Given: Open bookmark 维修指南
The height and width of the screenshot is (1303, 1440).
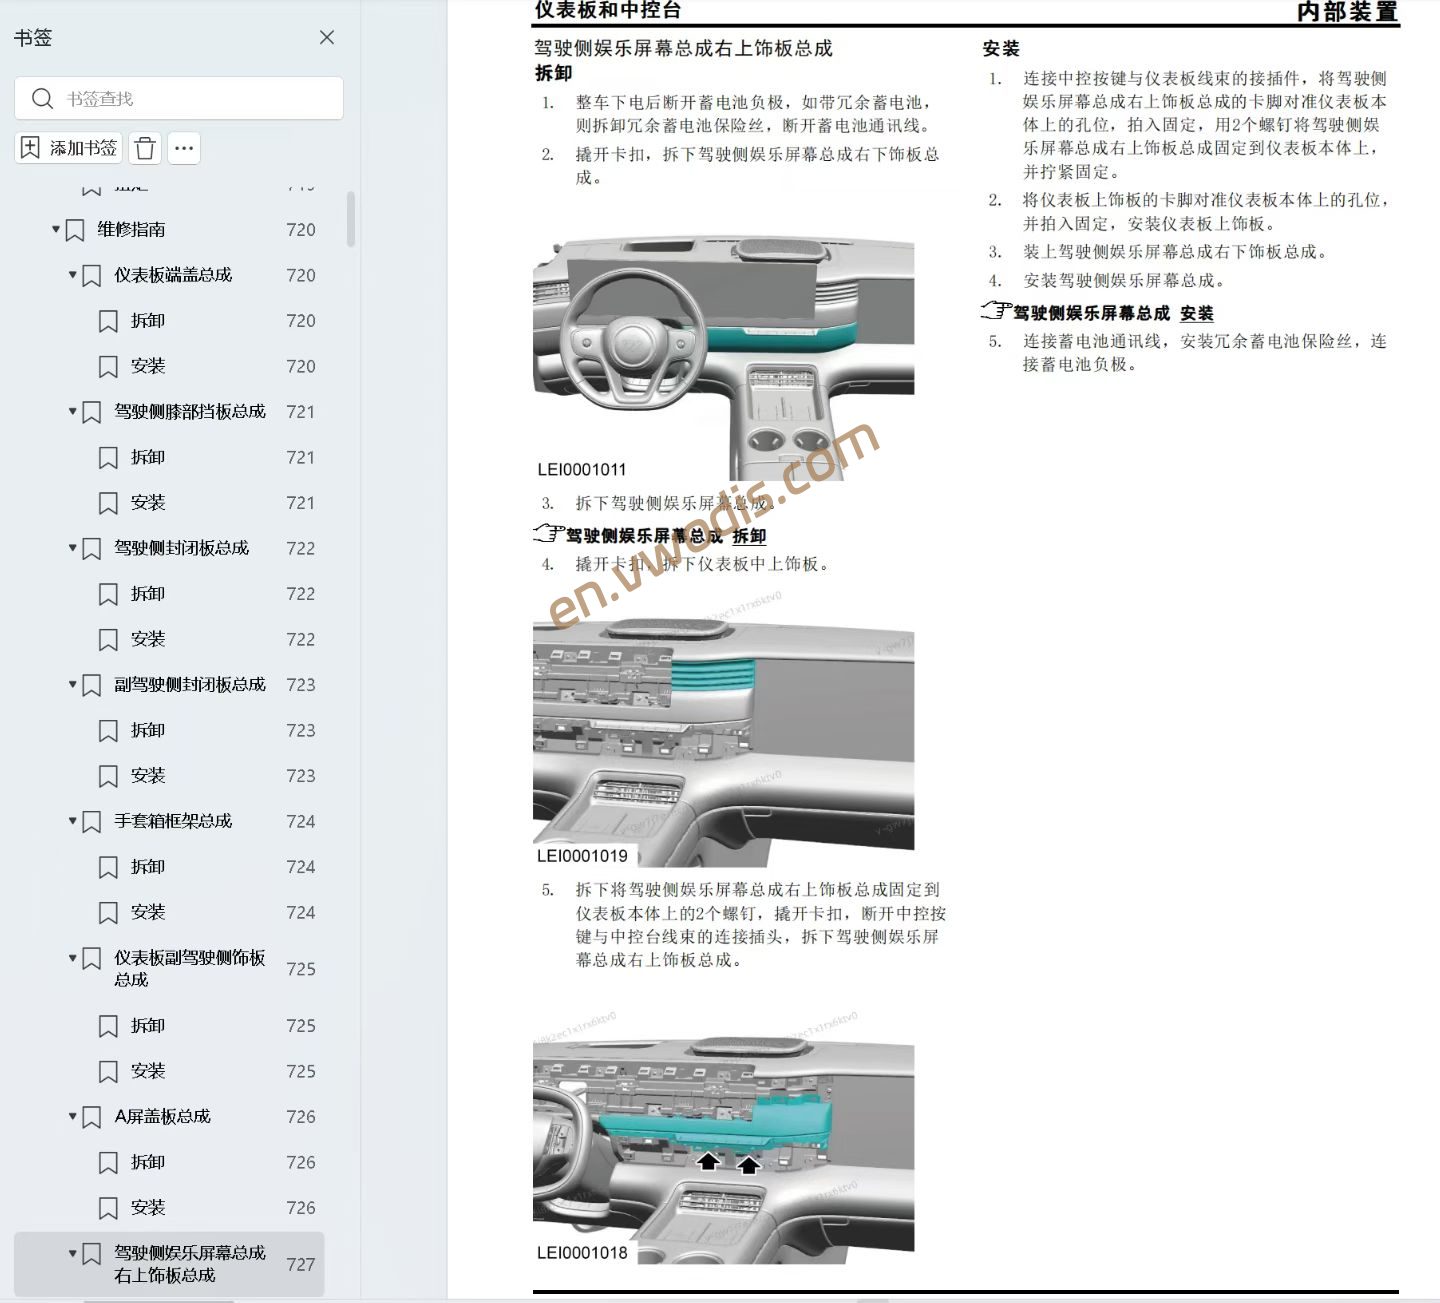Looking at the screenshot, I should point(131,229).
